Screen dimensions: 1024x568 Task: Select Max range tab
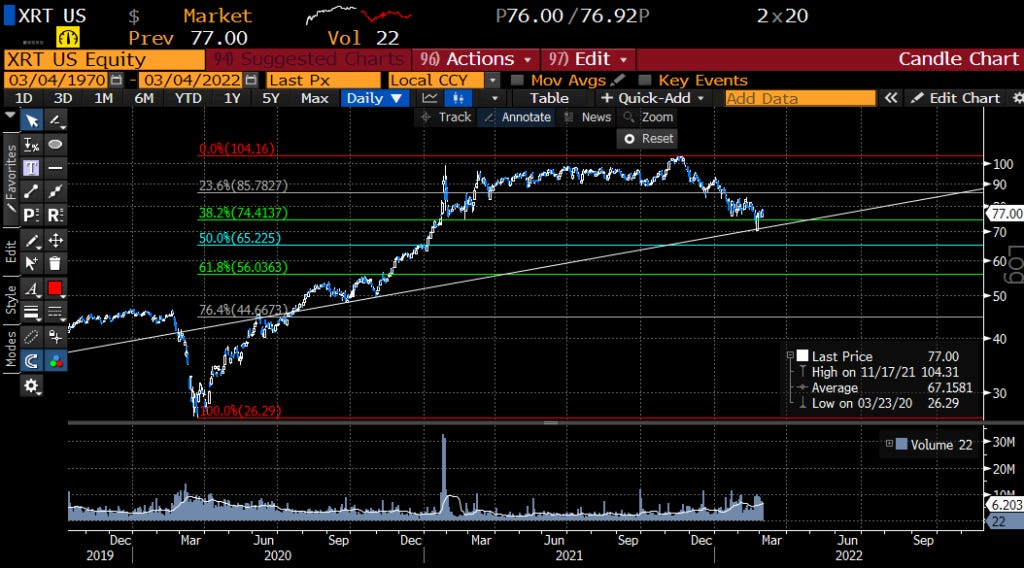(314, 98)
